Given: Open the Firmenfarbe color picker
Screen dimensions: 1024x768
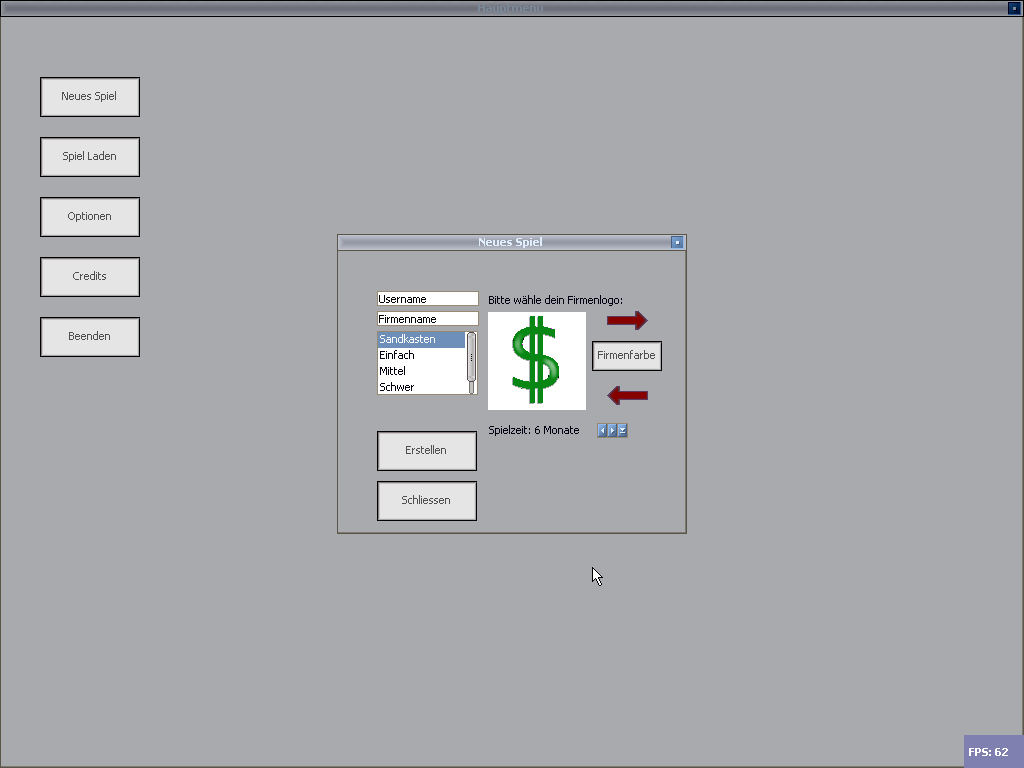Looking at the screenshot, I should tap(627, 356).
